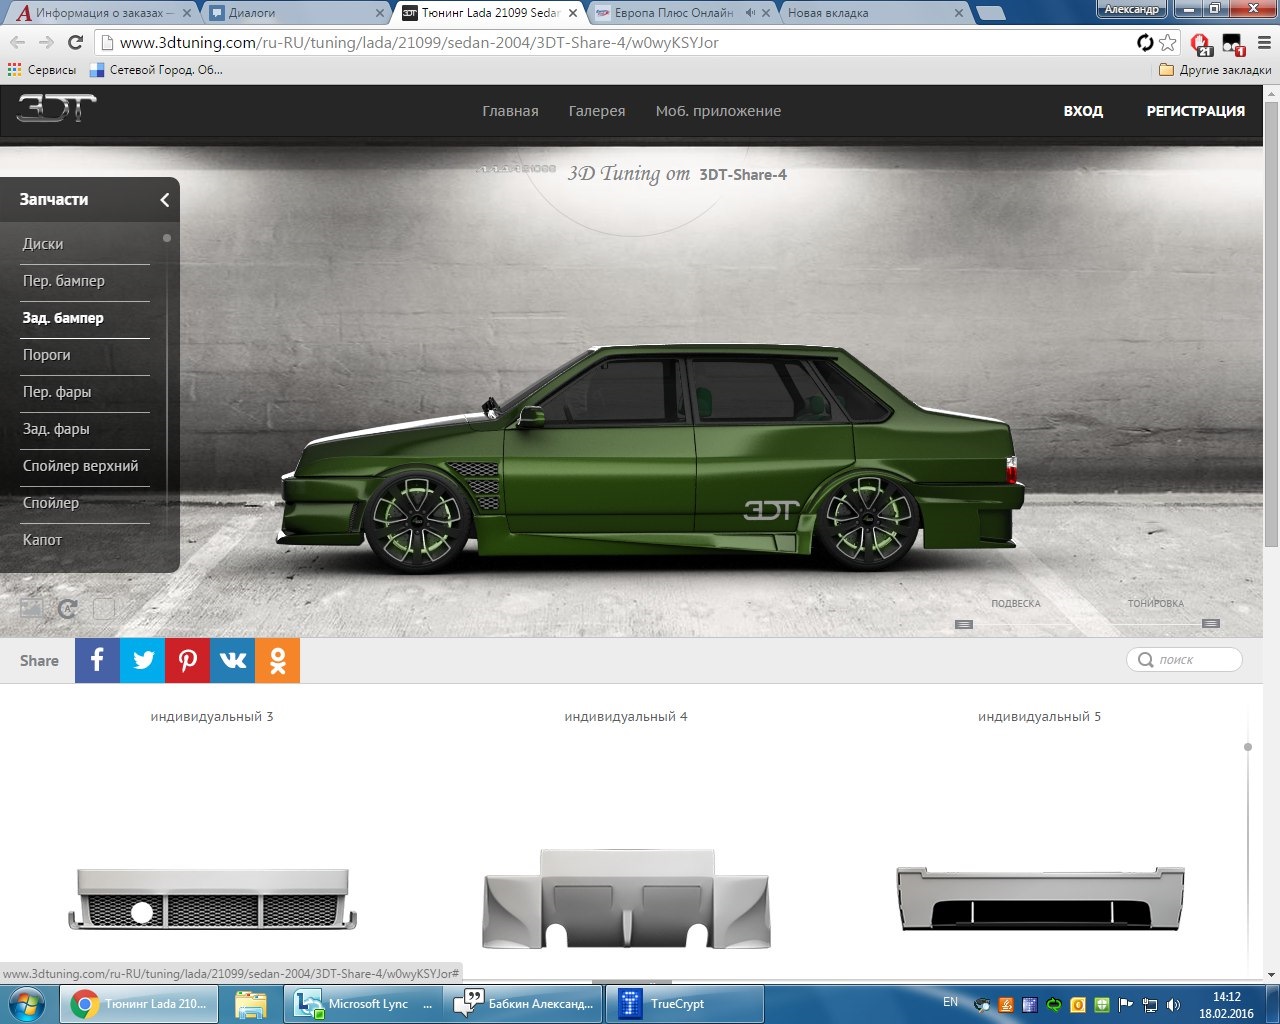Click the empty square icon below parts panel
The image size is (1280, 1024).
click(x=104, y=608)
